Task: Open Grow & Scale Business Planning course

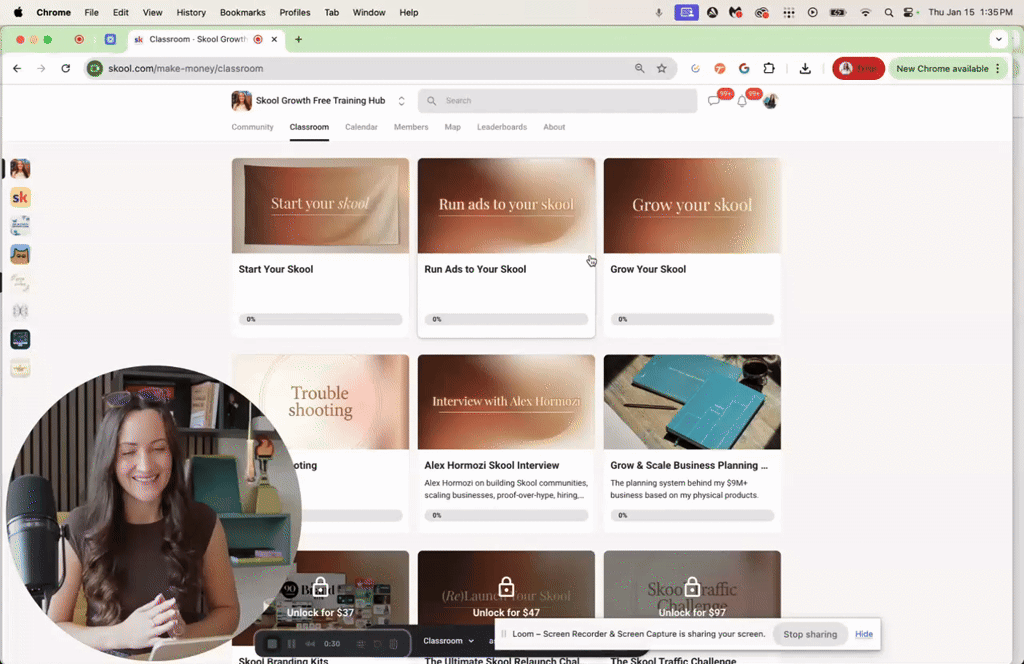Action: (692, 443)
